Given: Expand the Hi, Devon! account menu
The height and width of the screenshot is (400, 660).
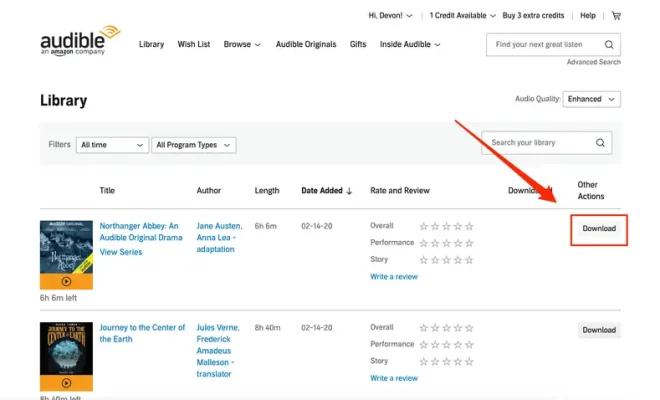Looking at the screenshot, I should [x=390, y=16].
